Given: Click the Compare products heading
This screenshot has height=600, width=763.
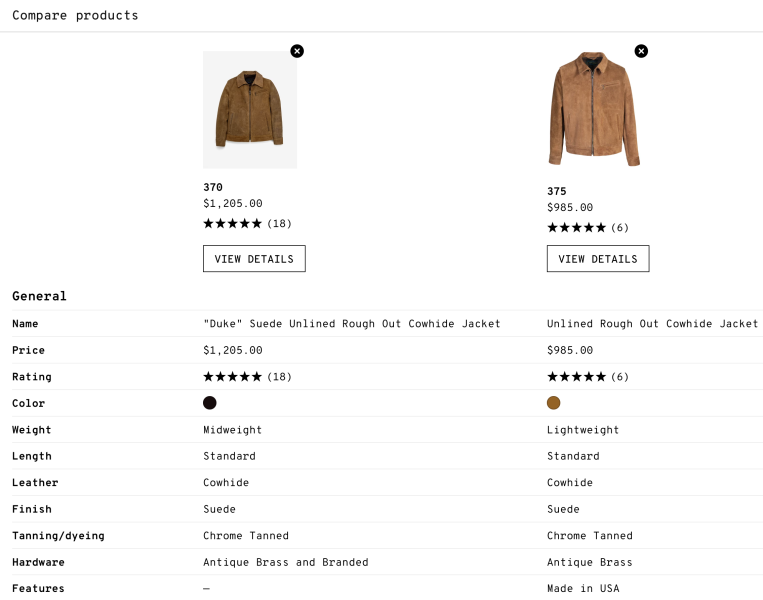Looking at the screenshot, I should pos(75,16).
